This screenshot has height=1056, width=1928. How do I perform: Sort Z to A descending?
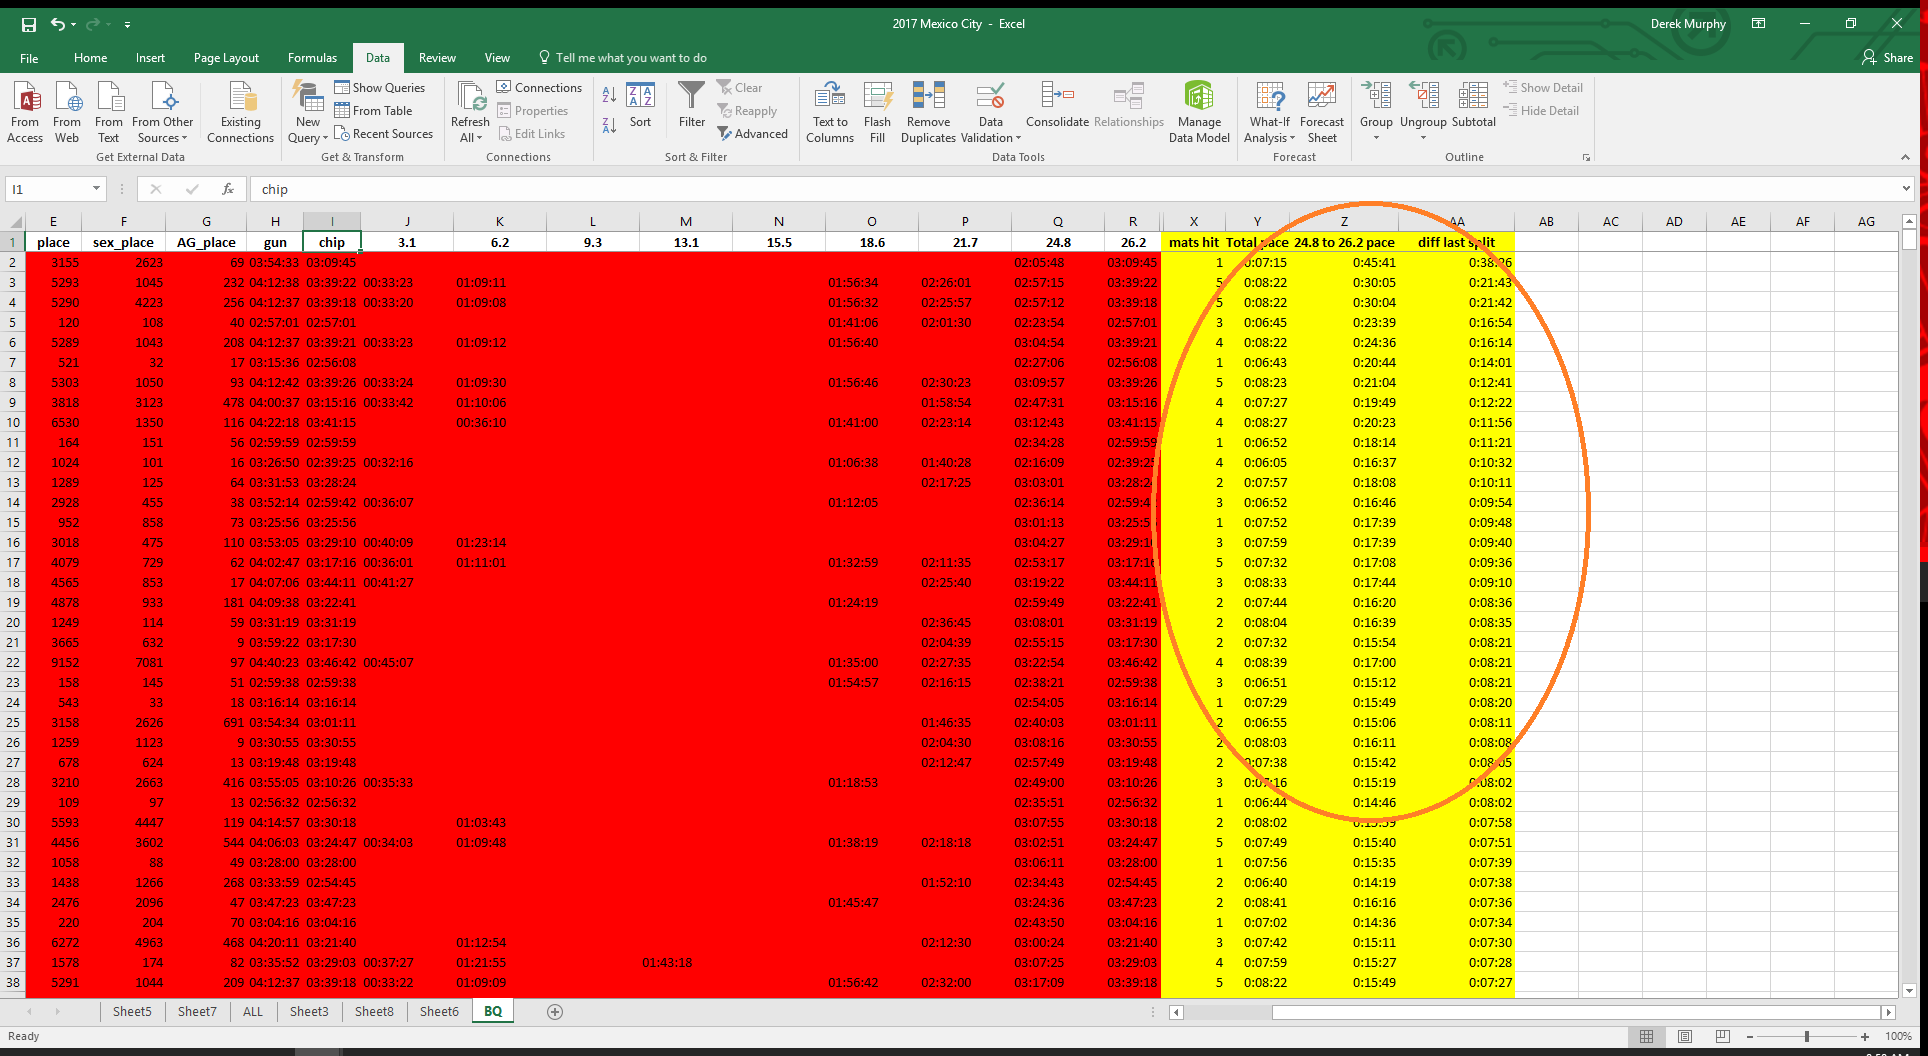[609, 125]
